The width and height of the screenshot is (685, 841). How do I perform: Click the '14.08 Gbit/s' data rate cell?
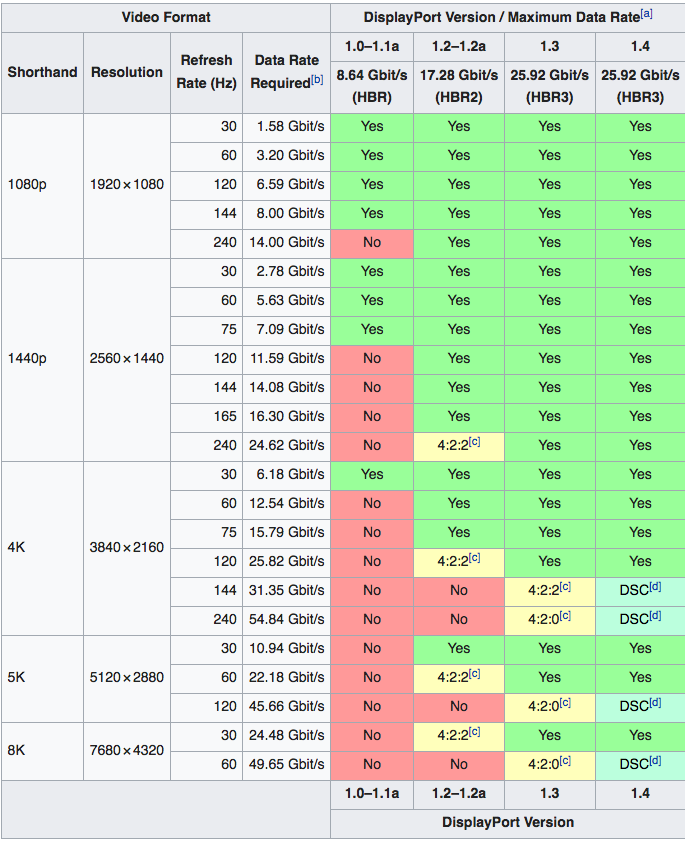286,388
